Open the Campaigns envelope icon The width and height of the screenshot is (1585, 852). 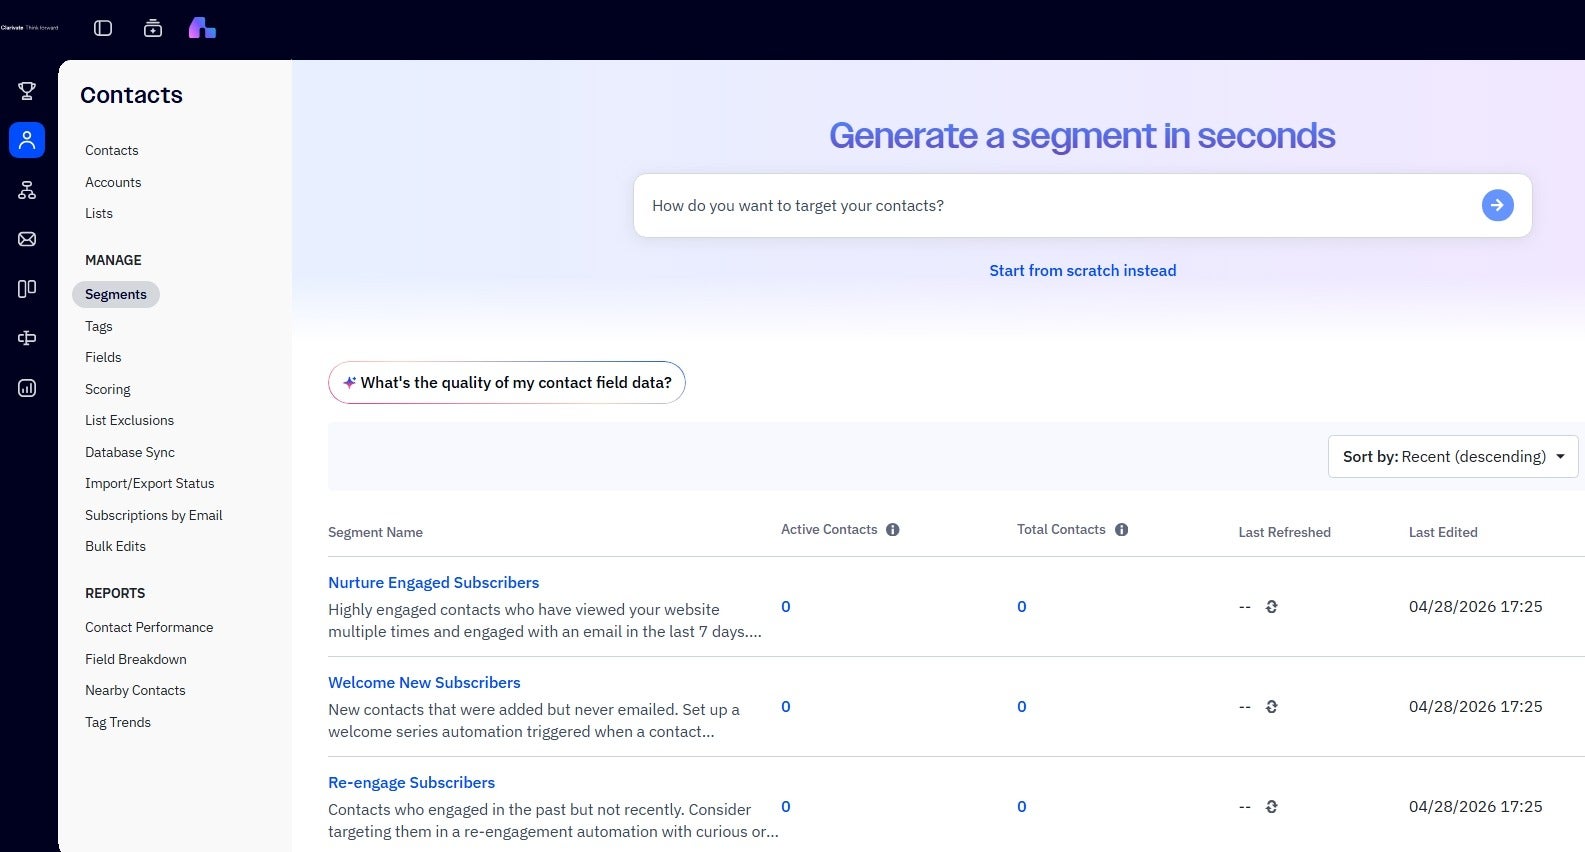[27, 239]
